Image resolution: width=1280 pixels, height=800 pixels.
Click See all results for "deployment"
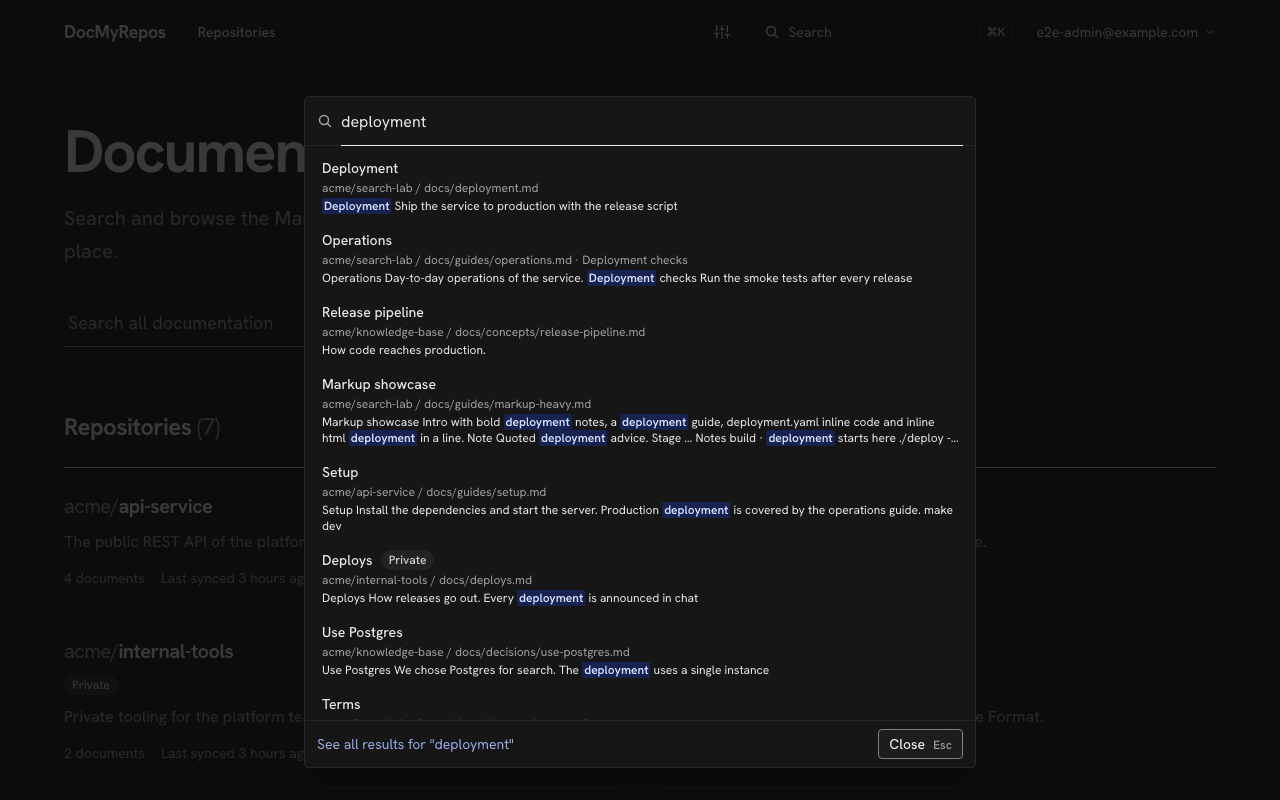pos(415,744)
